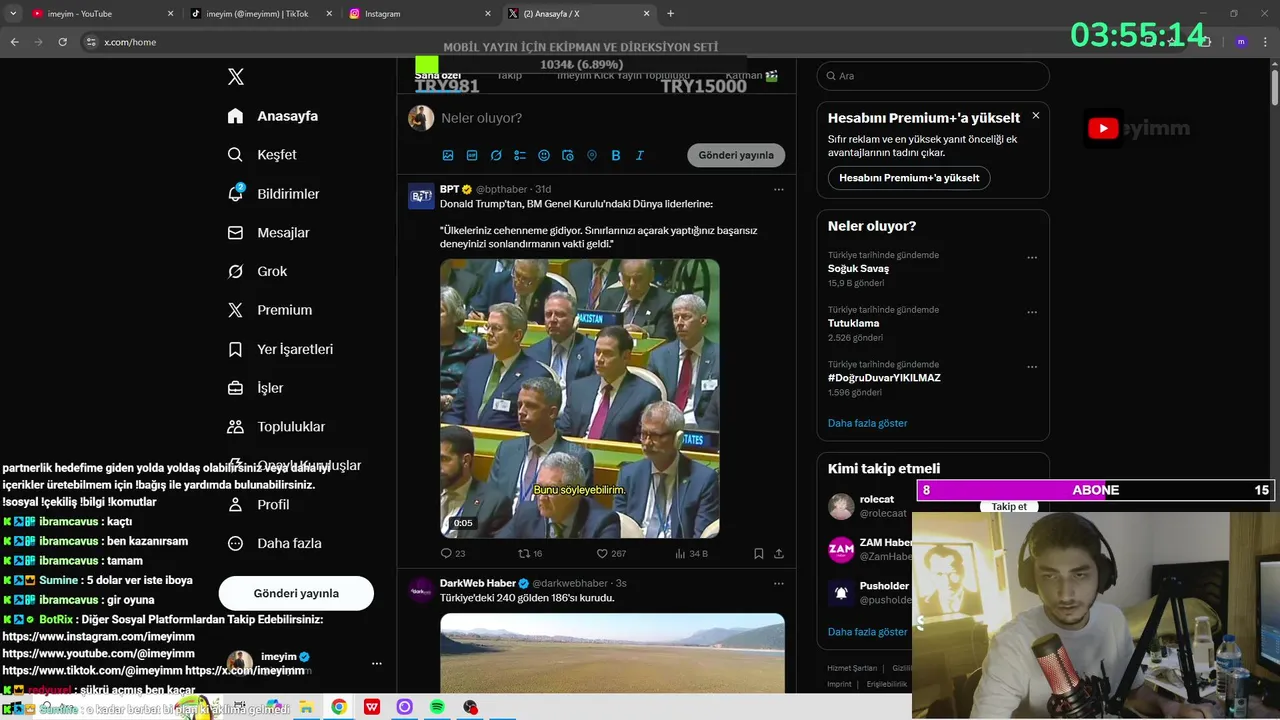Screen dimensions: 1280x720
Task: Add media image icon to post
Action: click(x=448, y=156)
